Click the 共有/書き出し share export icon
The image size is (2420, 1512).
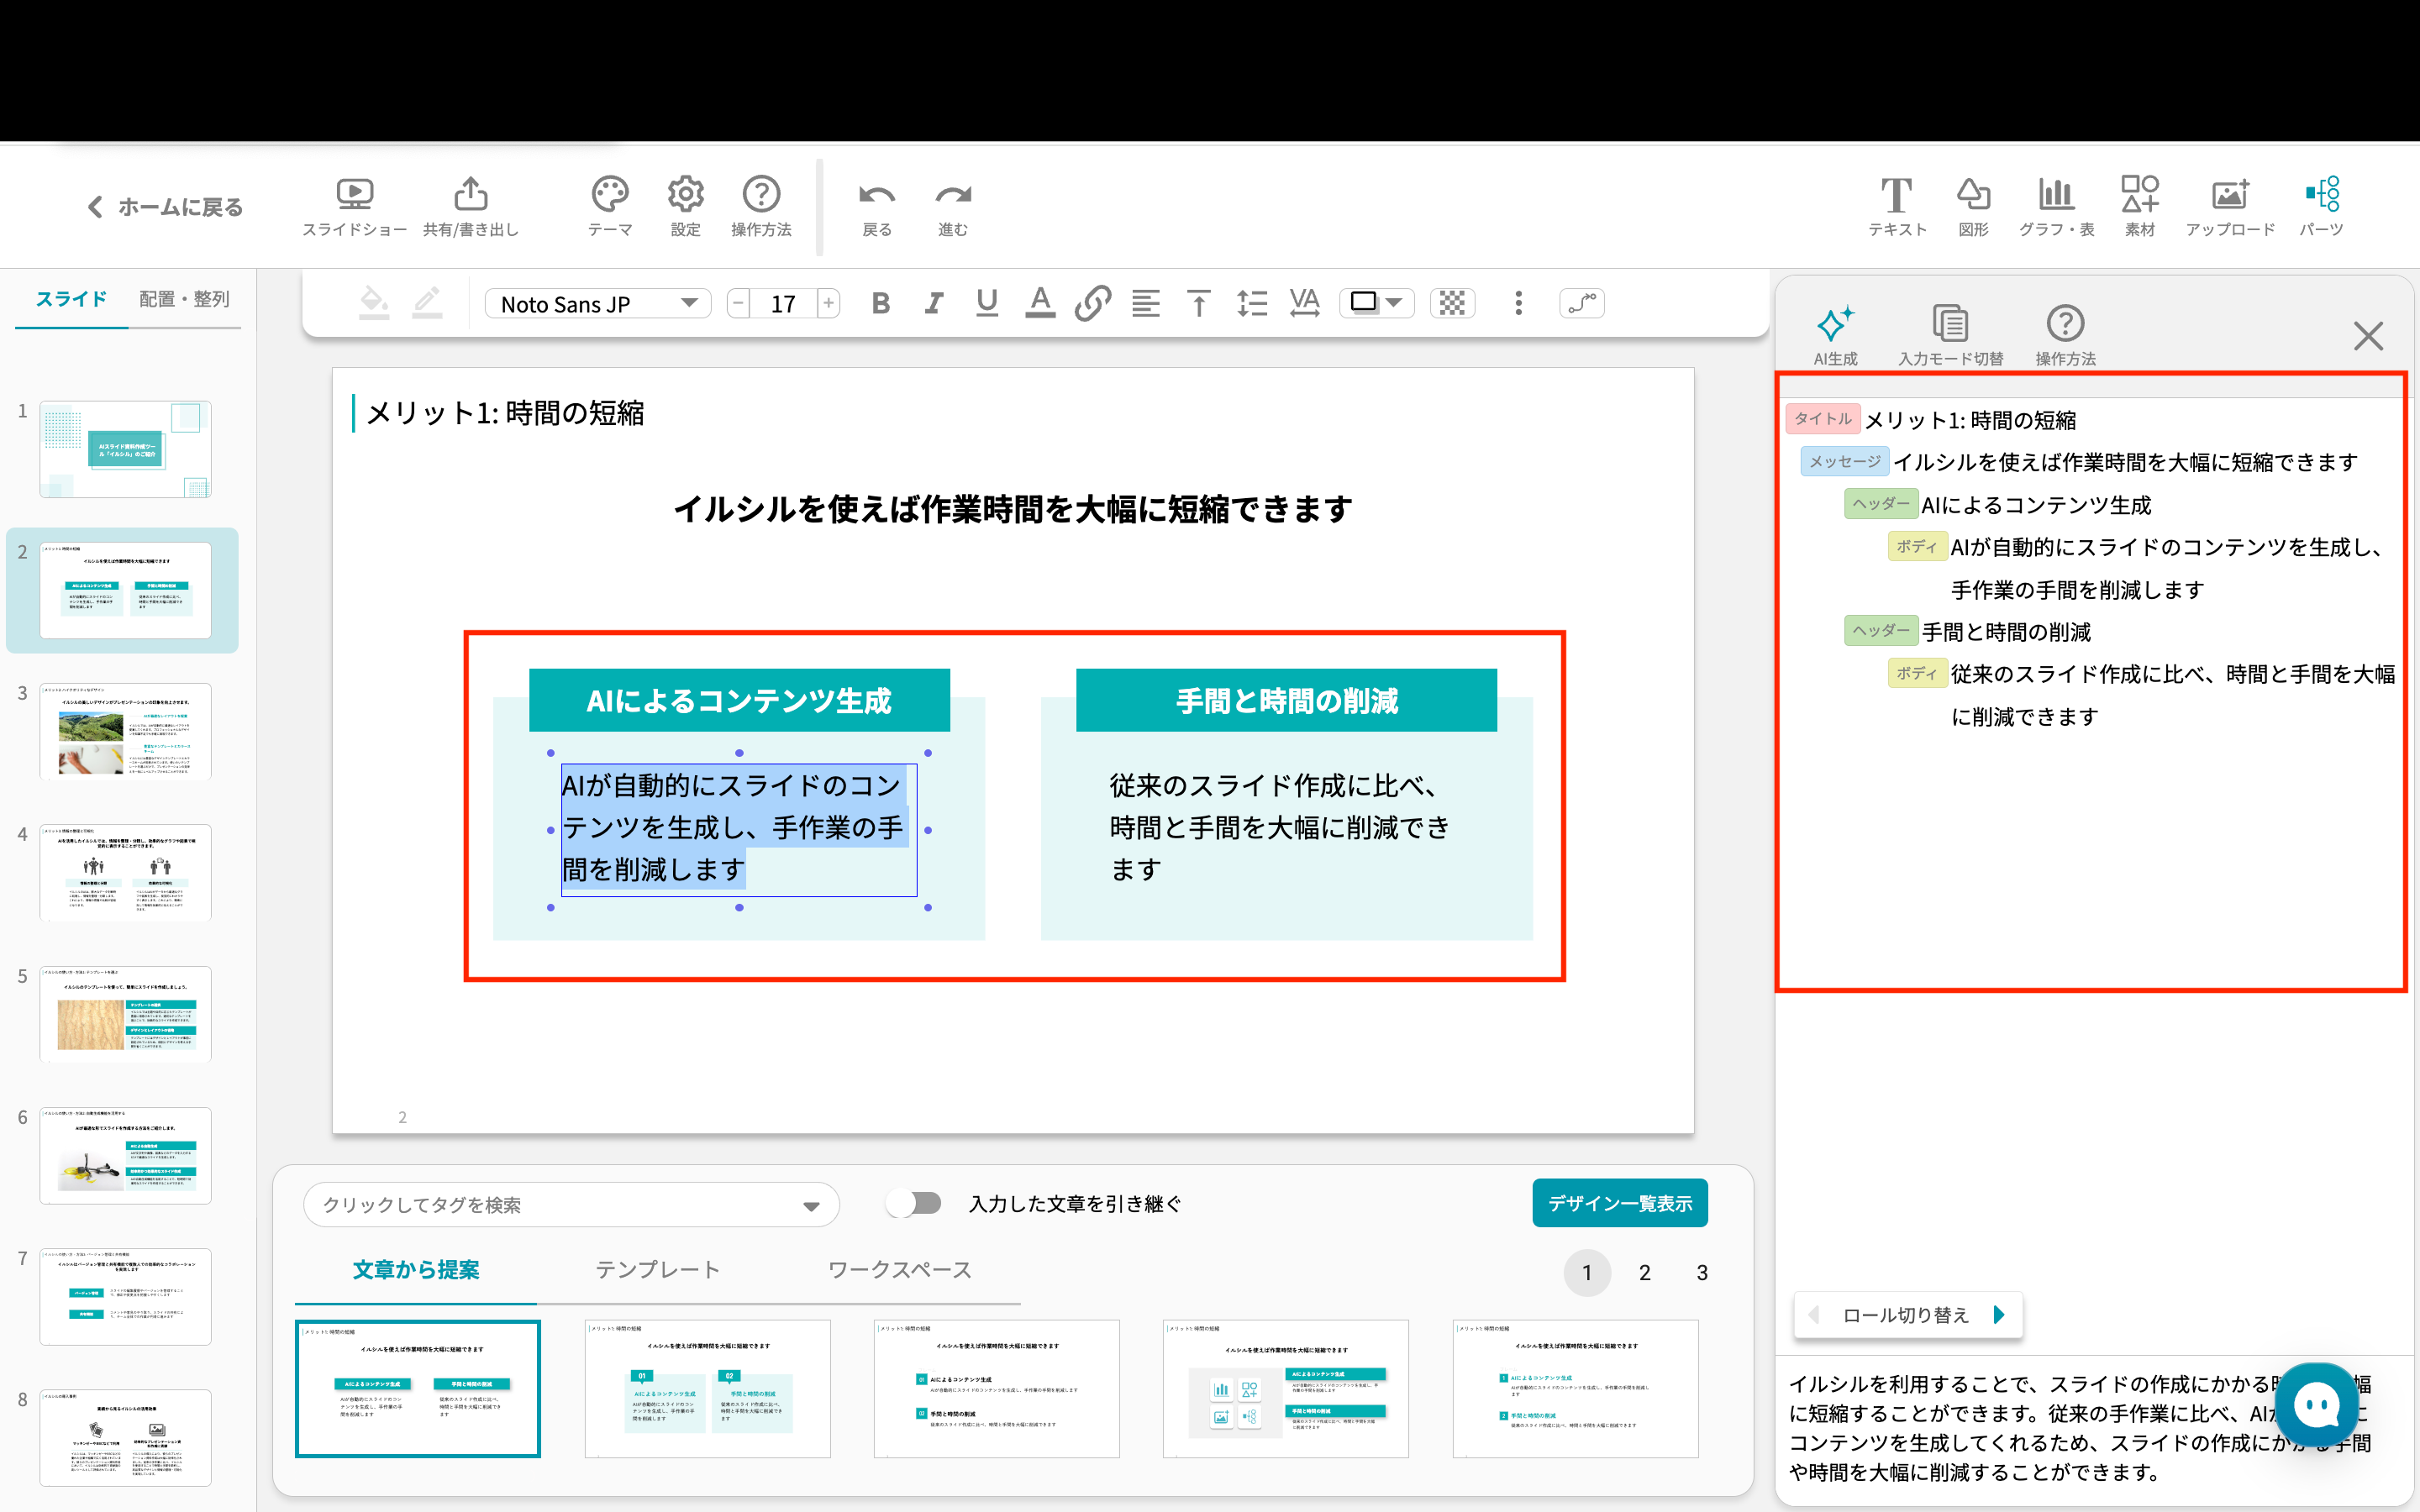(470, 195)
